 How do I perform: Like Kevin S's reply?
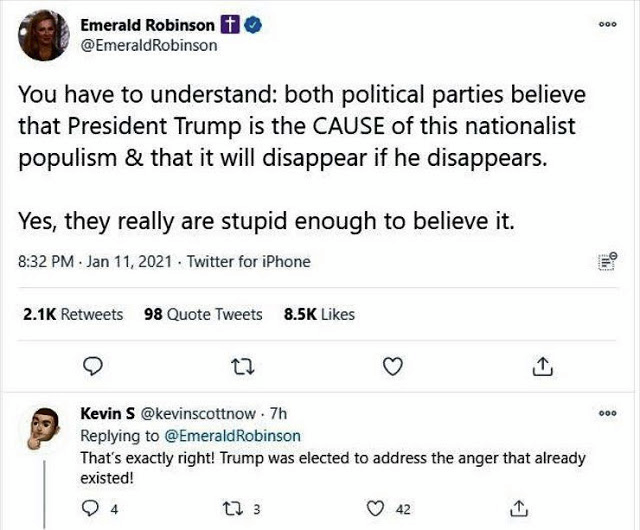(376, 508)
